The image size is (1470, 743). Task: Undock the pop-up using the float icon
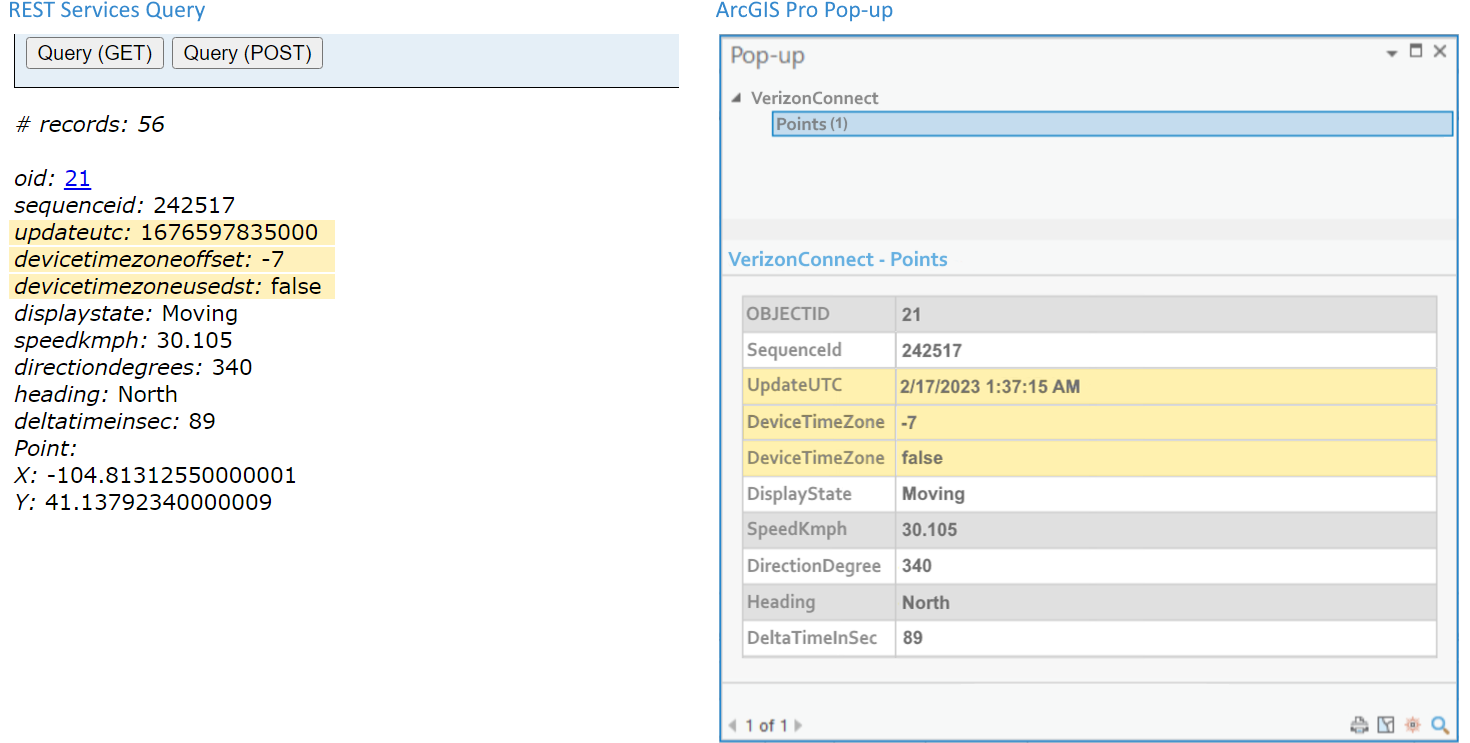[x=1415, y=51]
